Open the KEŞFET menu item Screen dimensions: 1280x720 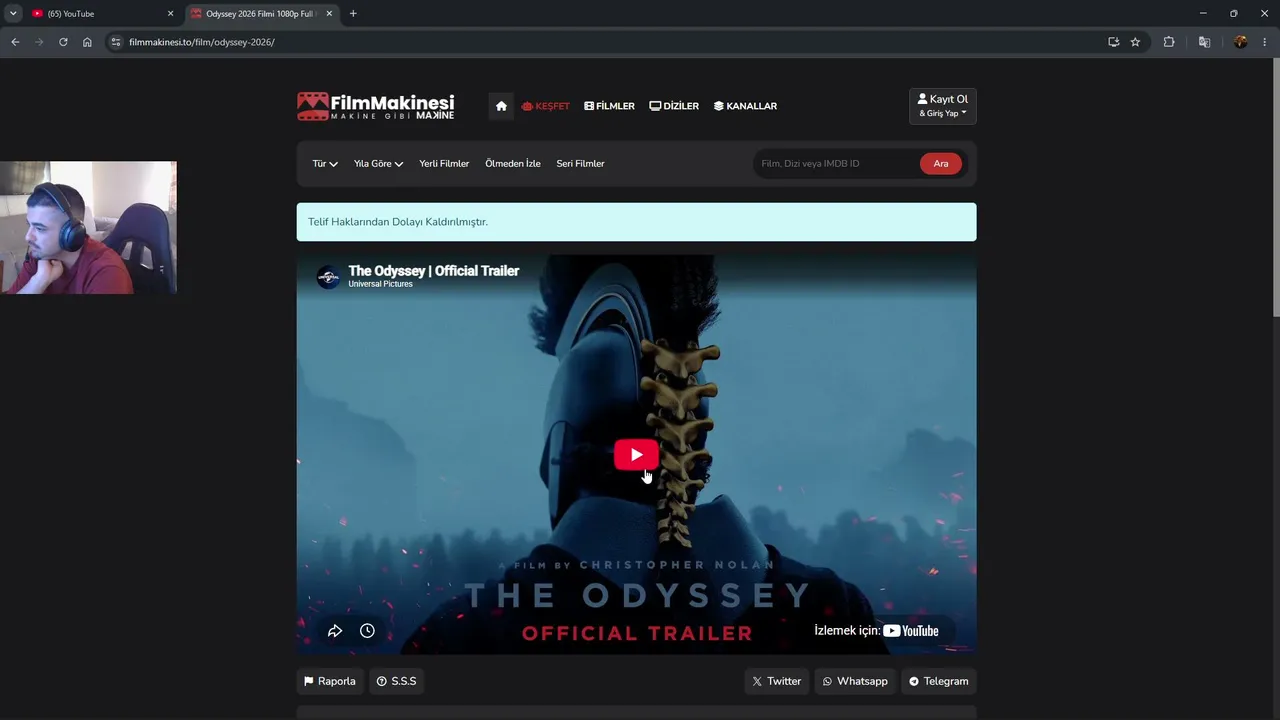(x=546, y=106)
